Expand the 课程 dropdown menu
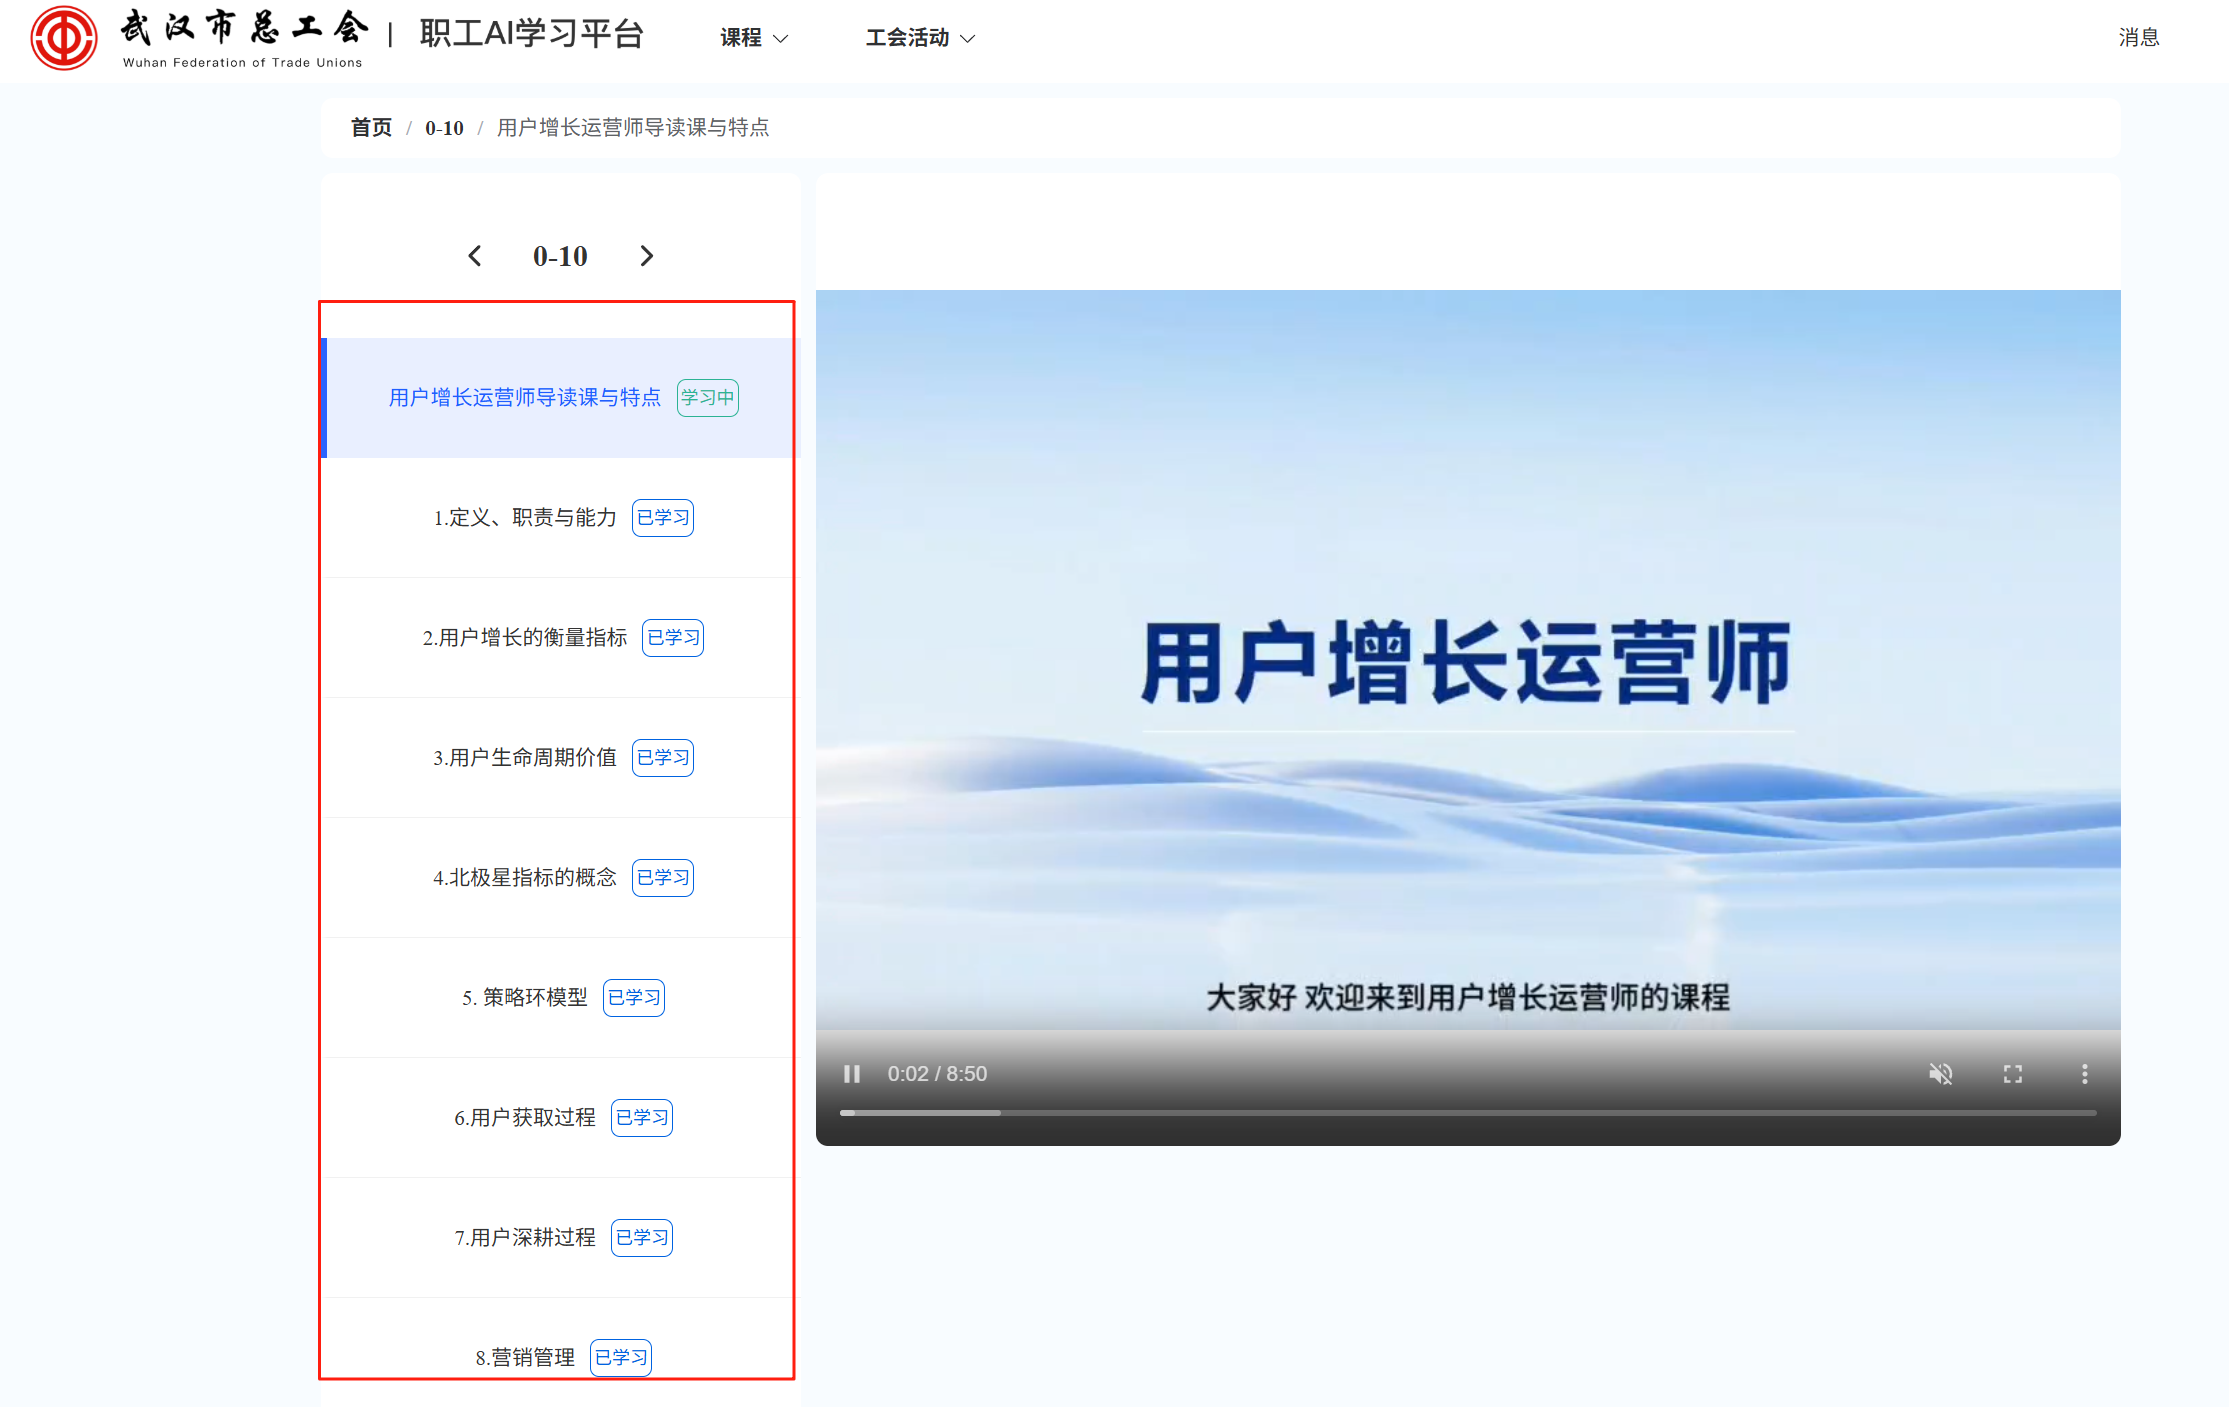 (x=754, y=38)
